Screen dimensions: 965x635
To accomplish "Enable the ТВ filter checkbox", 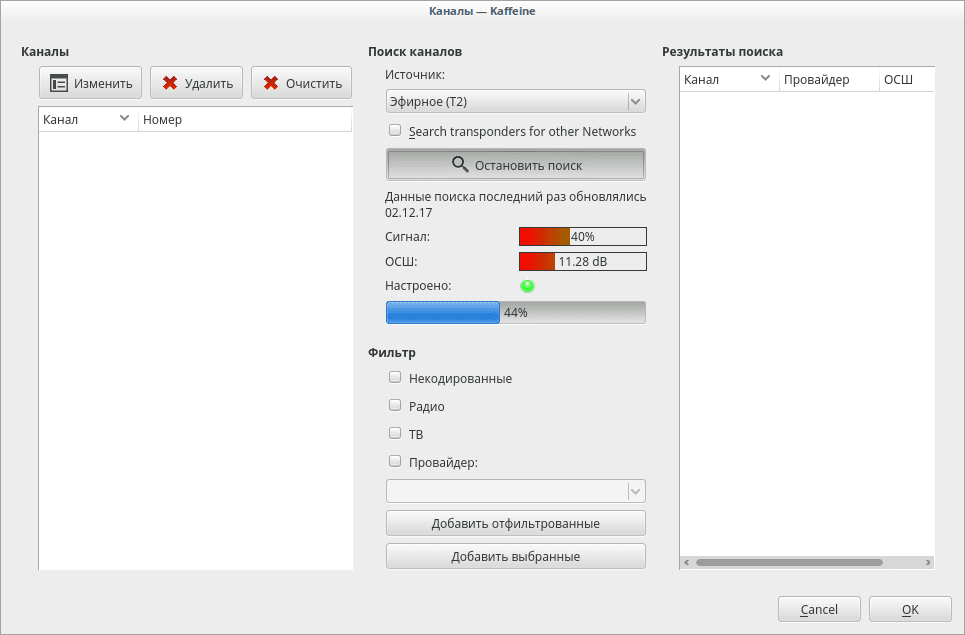I will click(395, 434).
